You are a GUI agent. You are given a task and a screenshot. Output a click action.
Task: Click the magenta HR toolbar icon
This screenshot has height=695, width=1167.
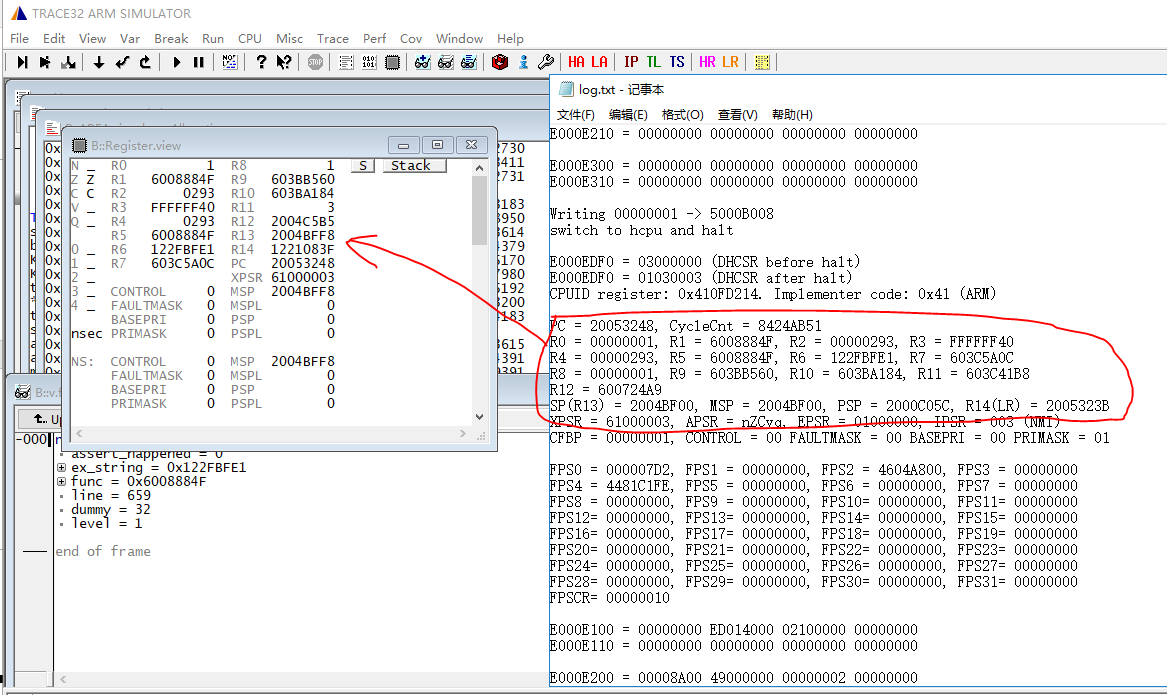click(707, 62)
